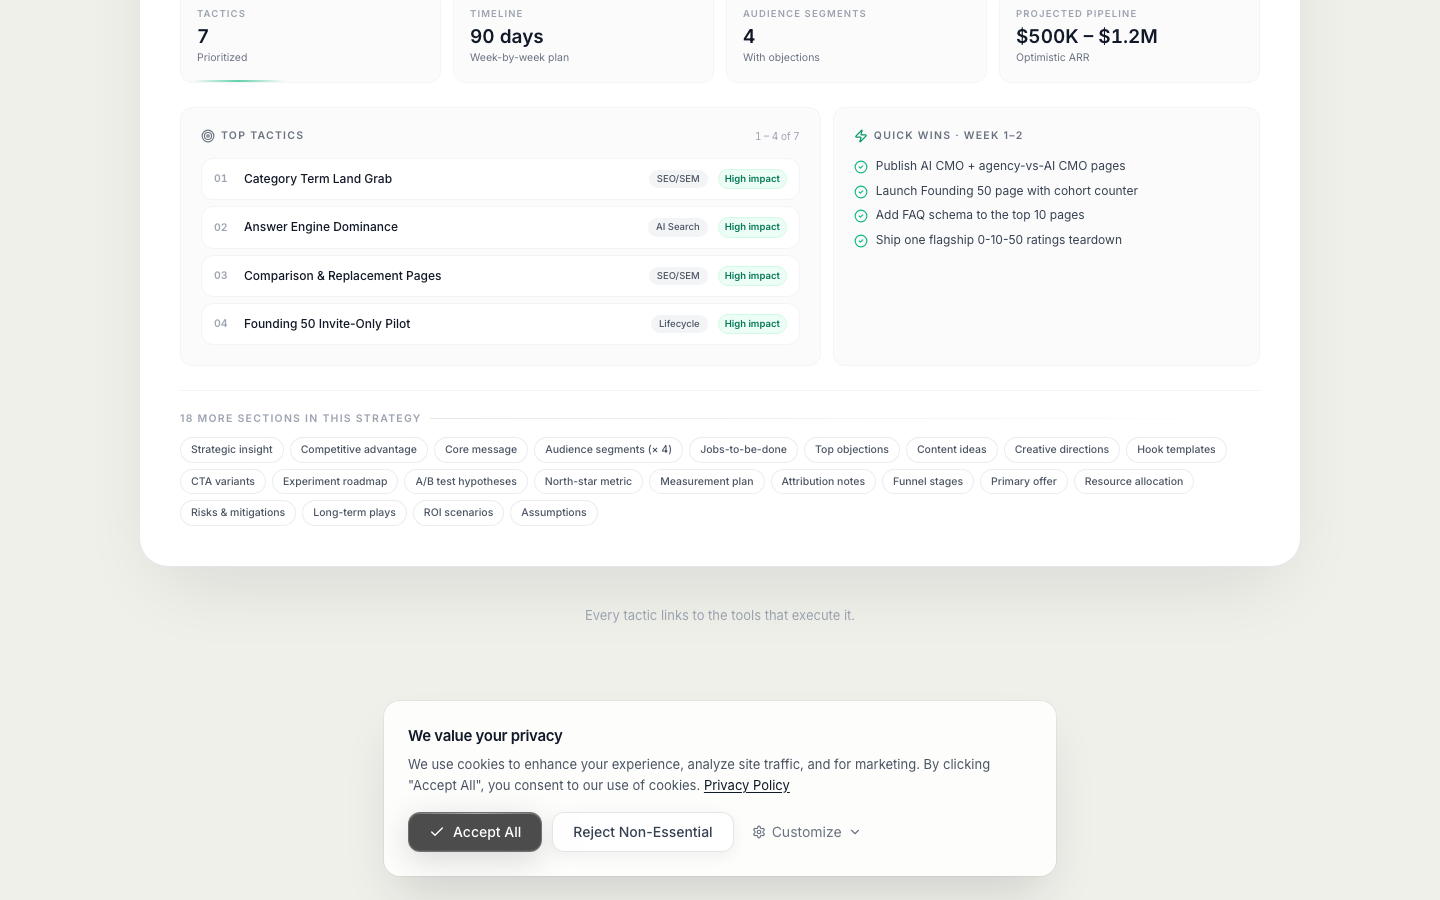Image resolution: width=1440 pixels, height=900 pixels.
Task: Open the Privacy Policy link
Action: (x=747, y=786)
